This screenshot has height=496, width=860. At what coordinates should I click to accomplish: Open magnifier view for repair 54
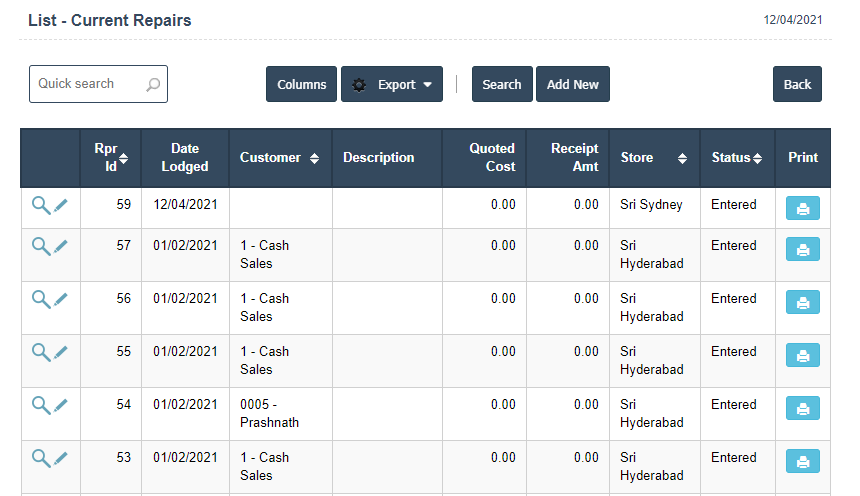[40, 405]
